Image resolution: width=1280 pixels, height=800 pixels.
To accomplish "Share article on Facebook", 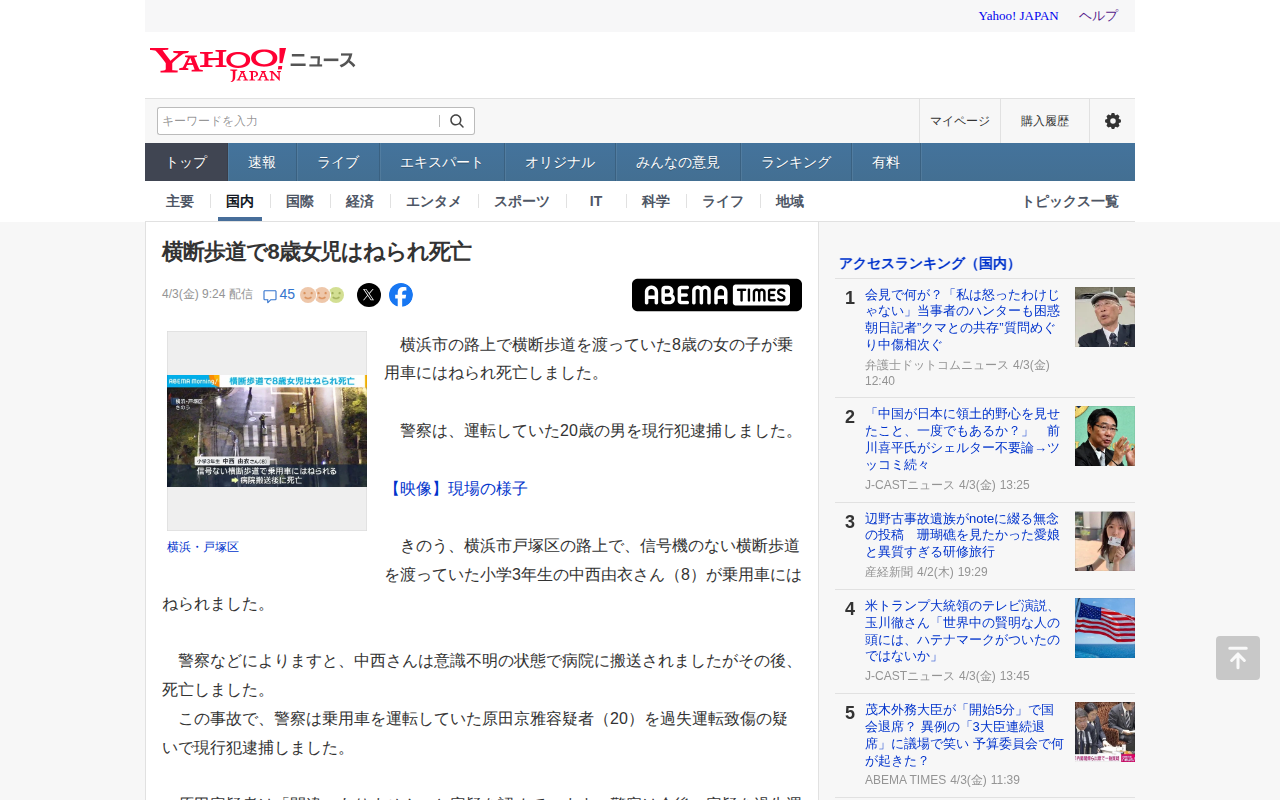I will pyautogui.click(x=401, y=295).
